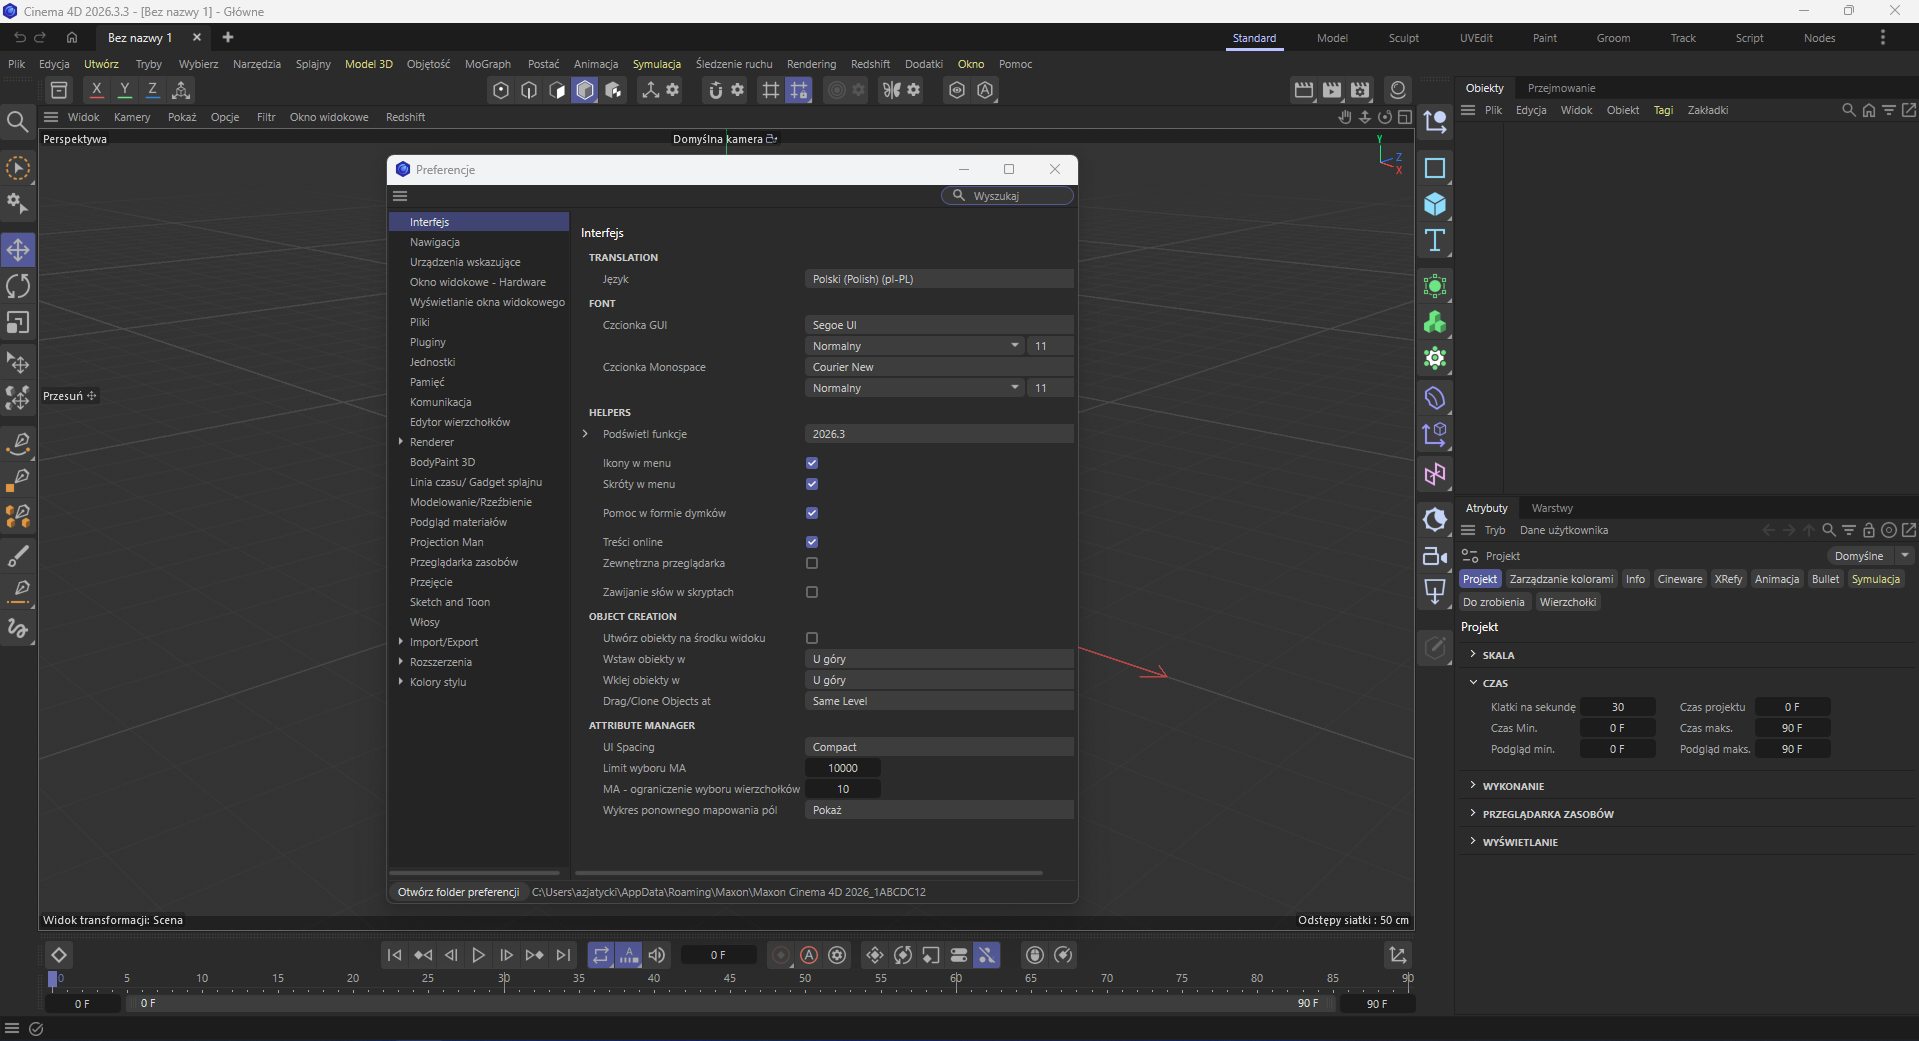Enable the 'Zewnętrzna przeglądarka' checkbox

[812, 563]
